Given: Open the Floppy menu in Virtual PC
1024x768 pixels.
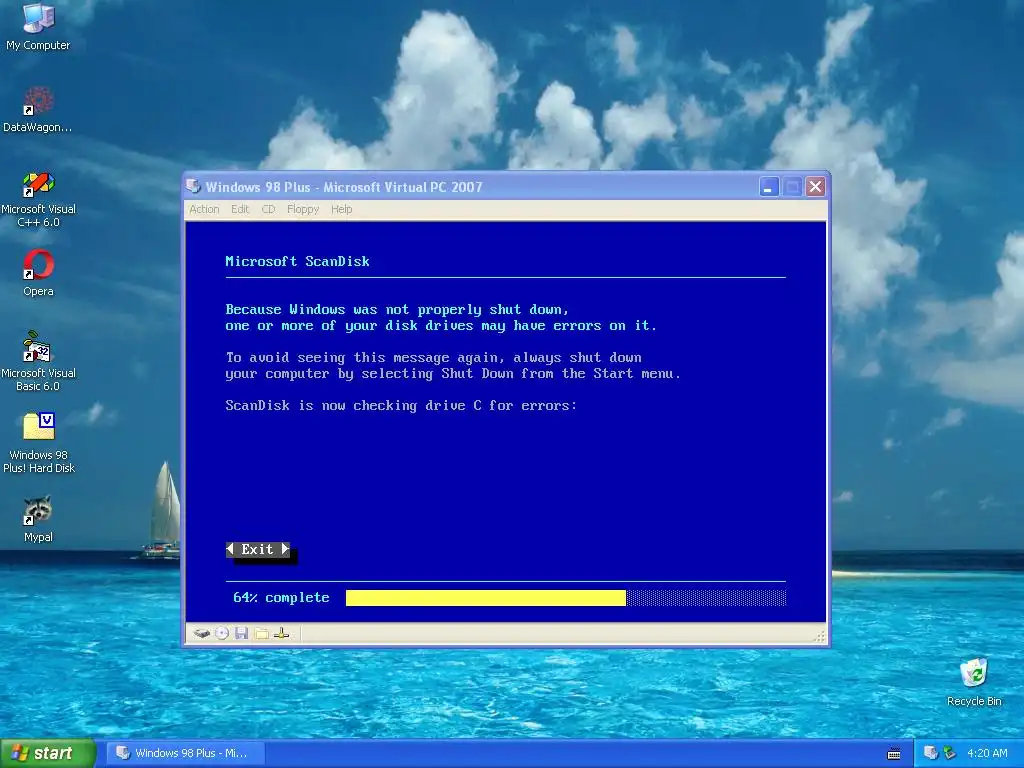Looking at the screenshot, I should 303,209.
